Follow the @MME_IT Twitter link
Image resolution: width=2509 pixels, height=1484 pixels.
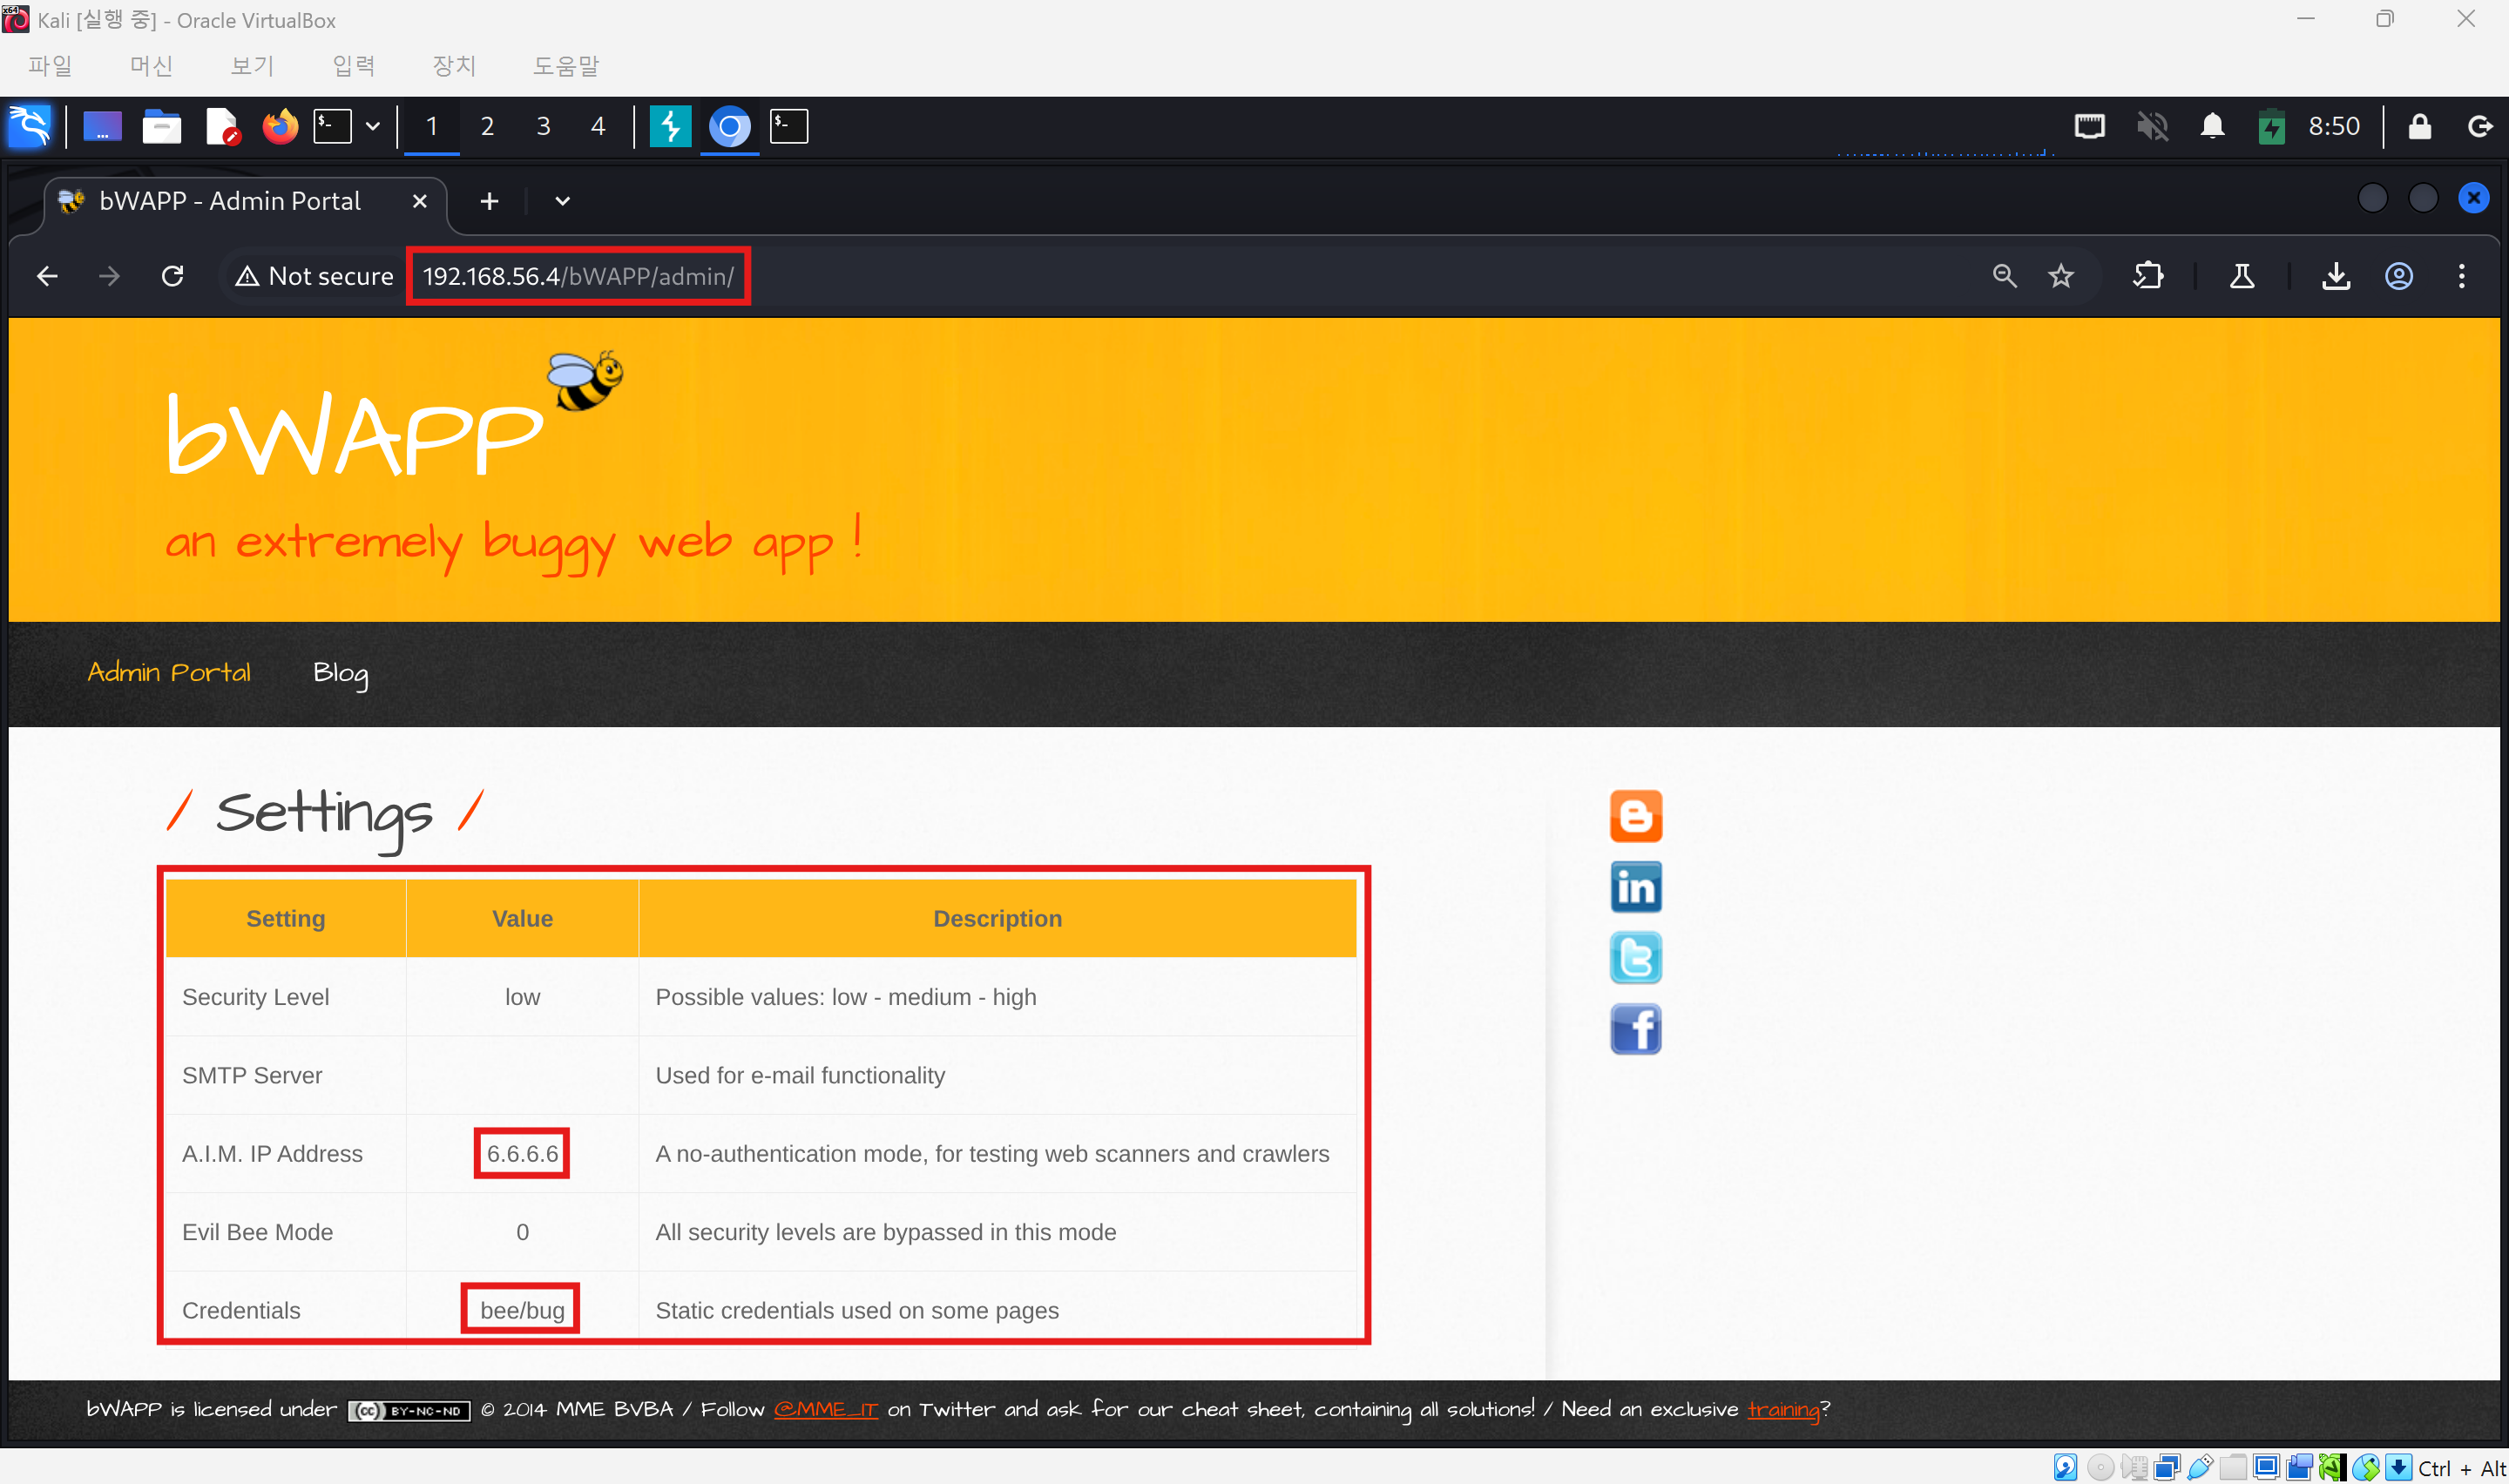click(x=826, y=1409)
